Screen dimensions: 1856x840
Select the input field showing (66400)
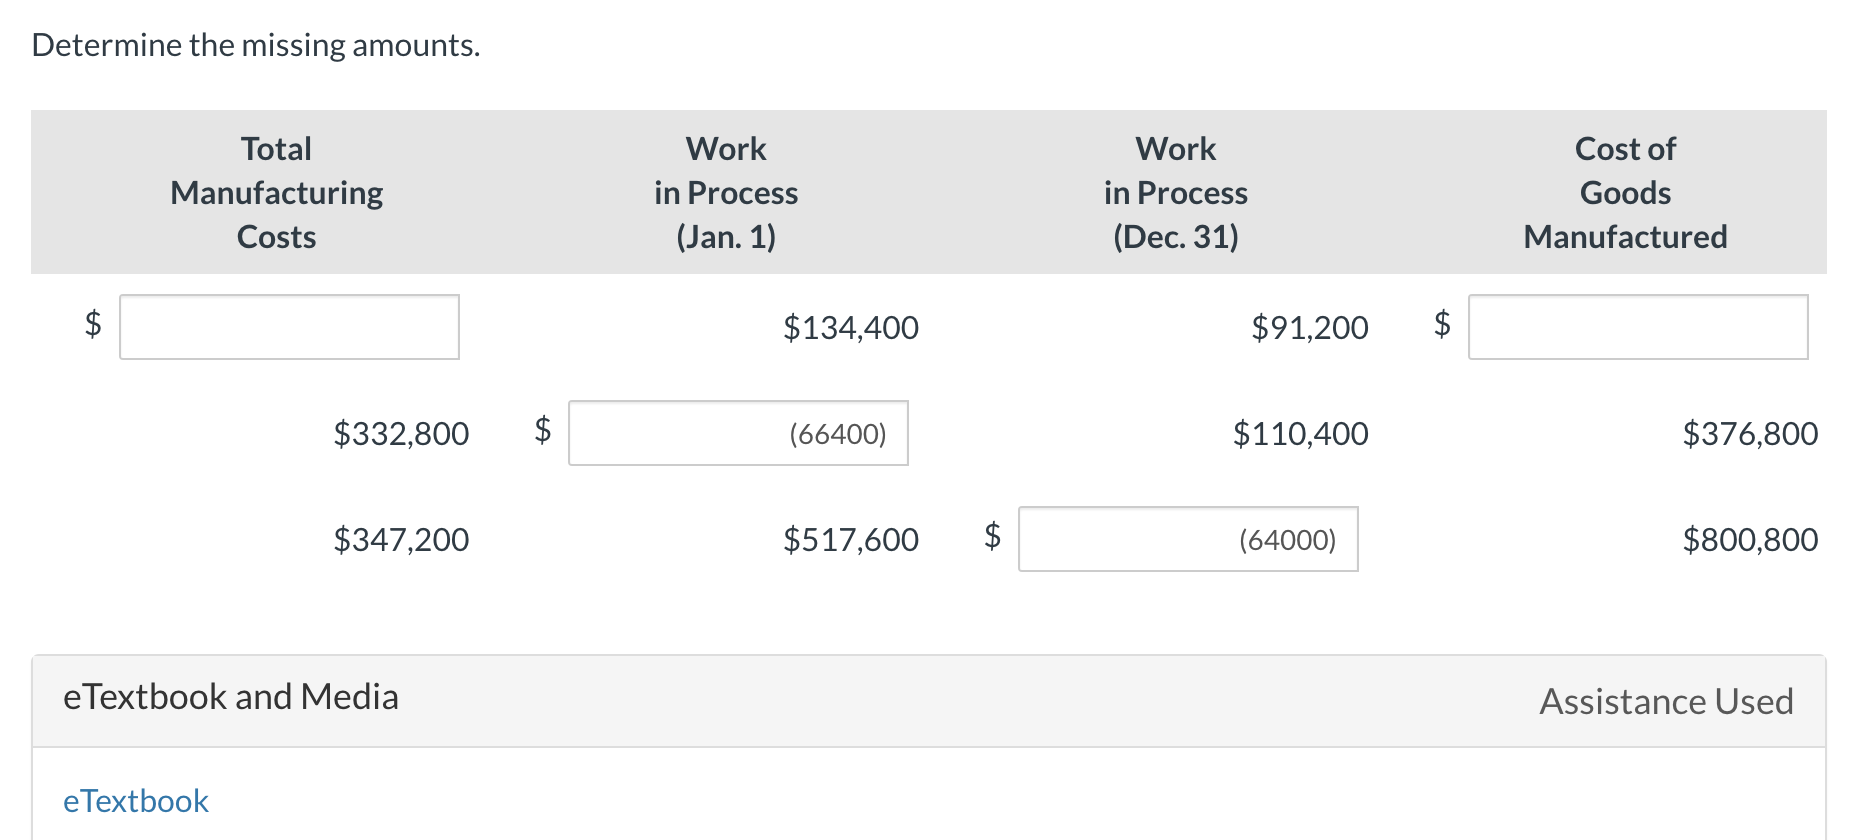[738, 433]
